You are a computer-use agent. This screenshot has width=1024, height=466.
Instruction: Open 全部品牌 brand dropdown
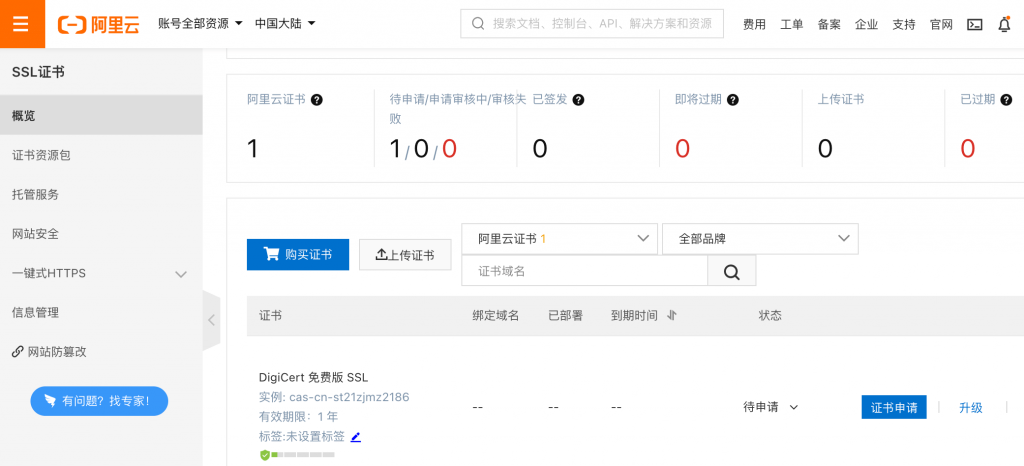[760, 239]
